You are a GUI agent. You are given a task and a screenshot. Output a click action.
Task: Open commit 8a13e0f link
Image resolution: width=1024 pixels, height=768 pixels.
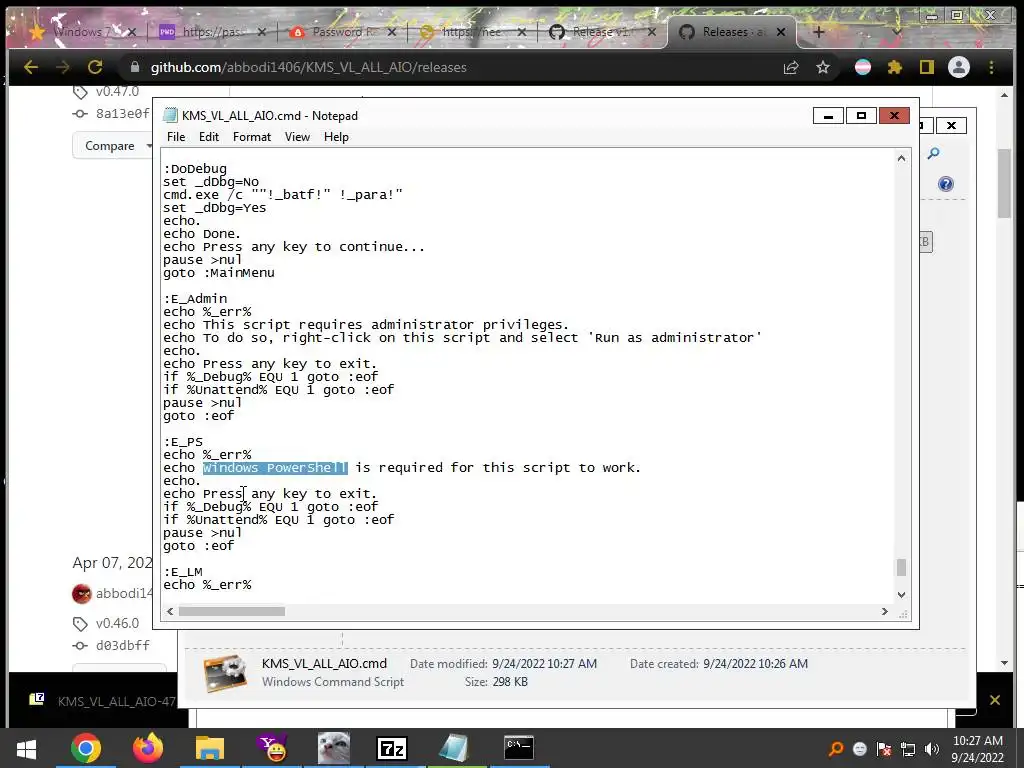(x=122, y=114)
